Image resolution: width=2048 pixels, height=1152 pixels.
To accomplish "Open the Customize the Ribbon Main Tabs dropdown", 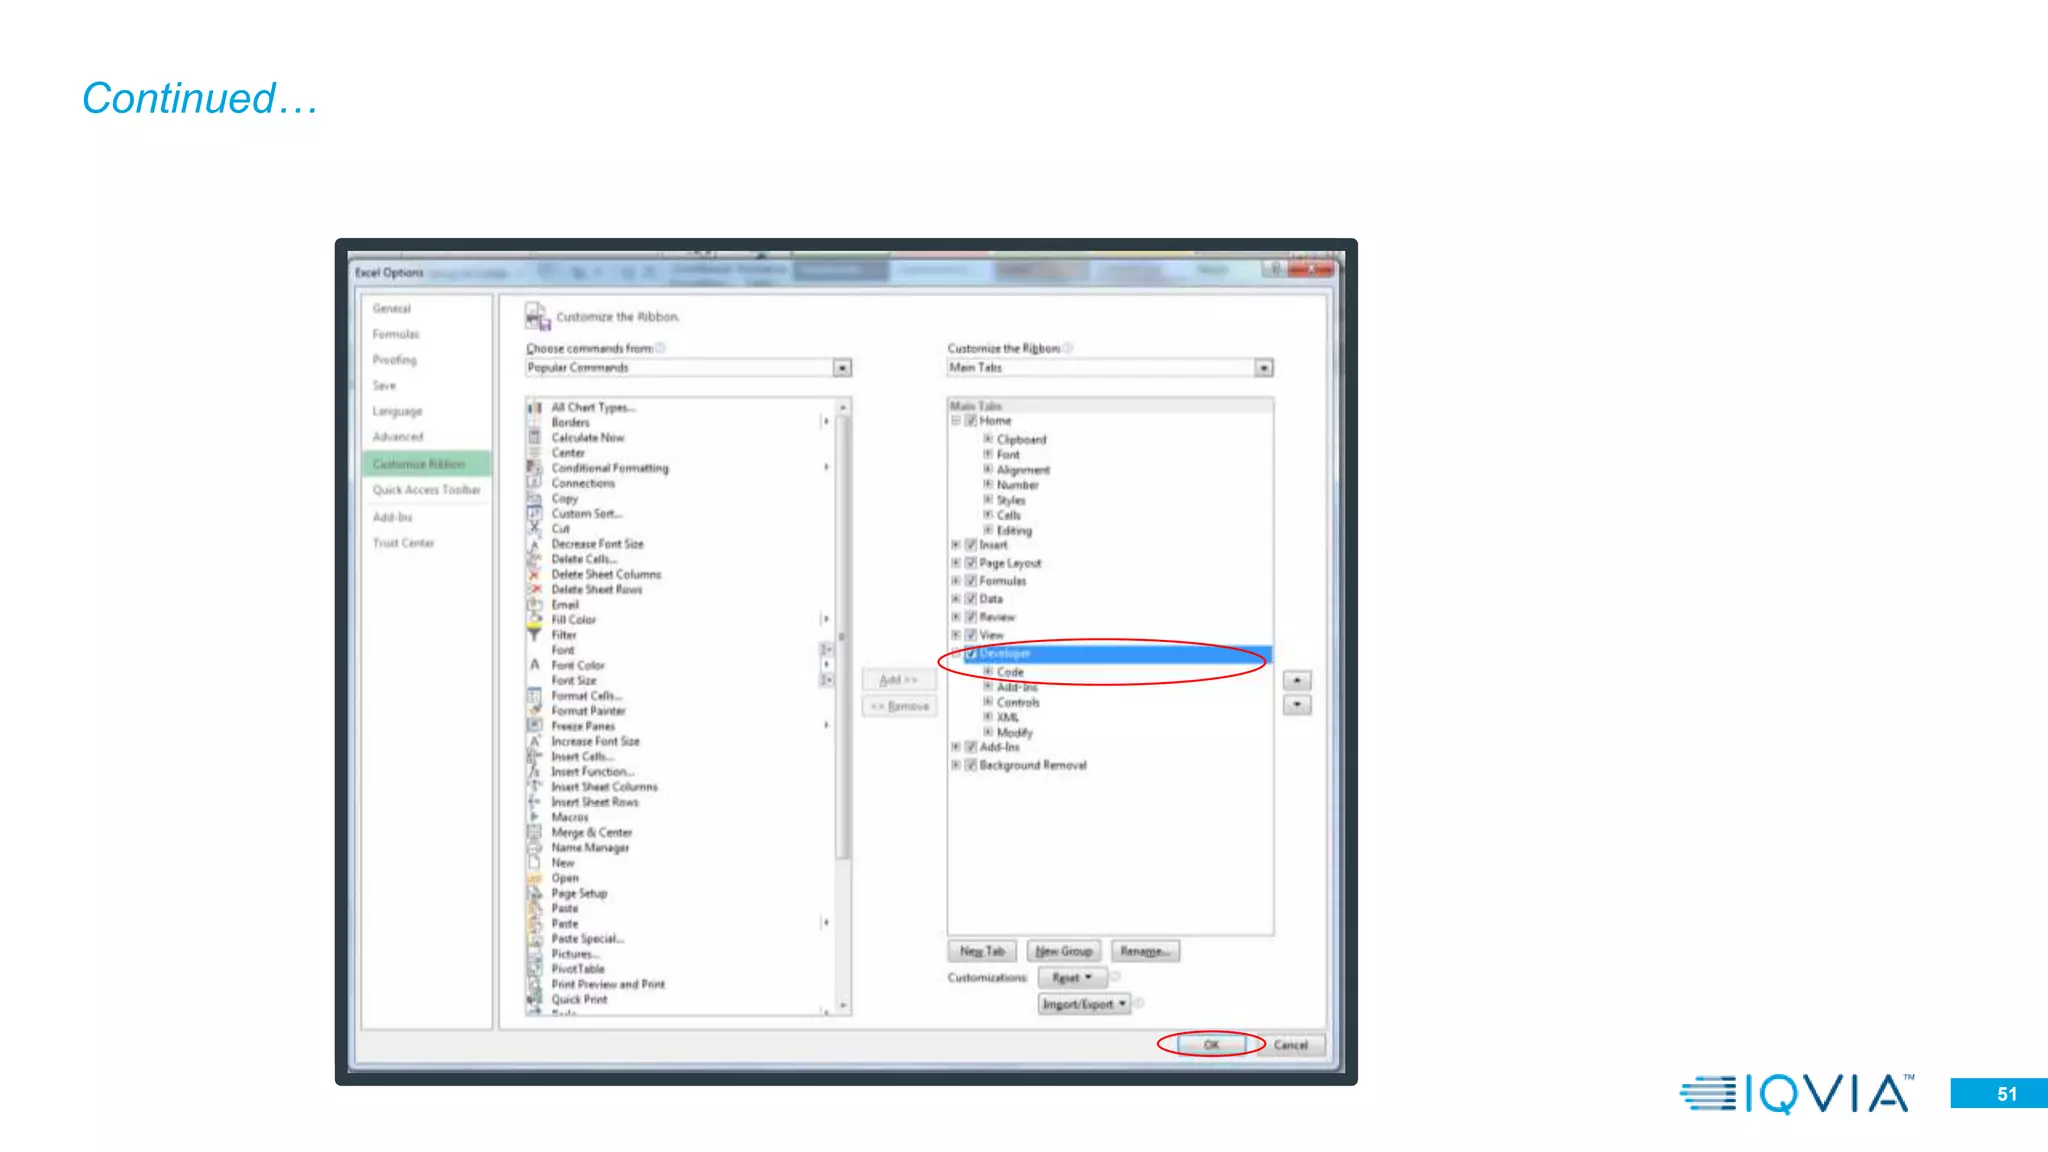I will tap(1264, 368).
